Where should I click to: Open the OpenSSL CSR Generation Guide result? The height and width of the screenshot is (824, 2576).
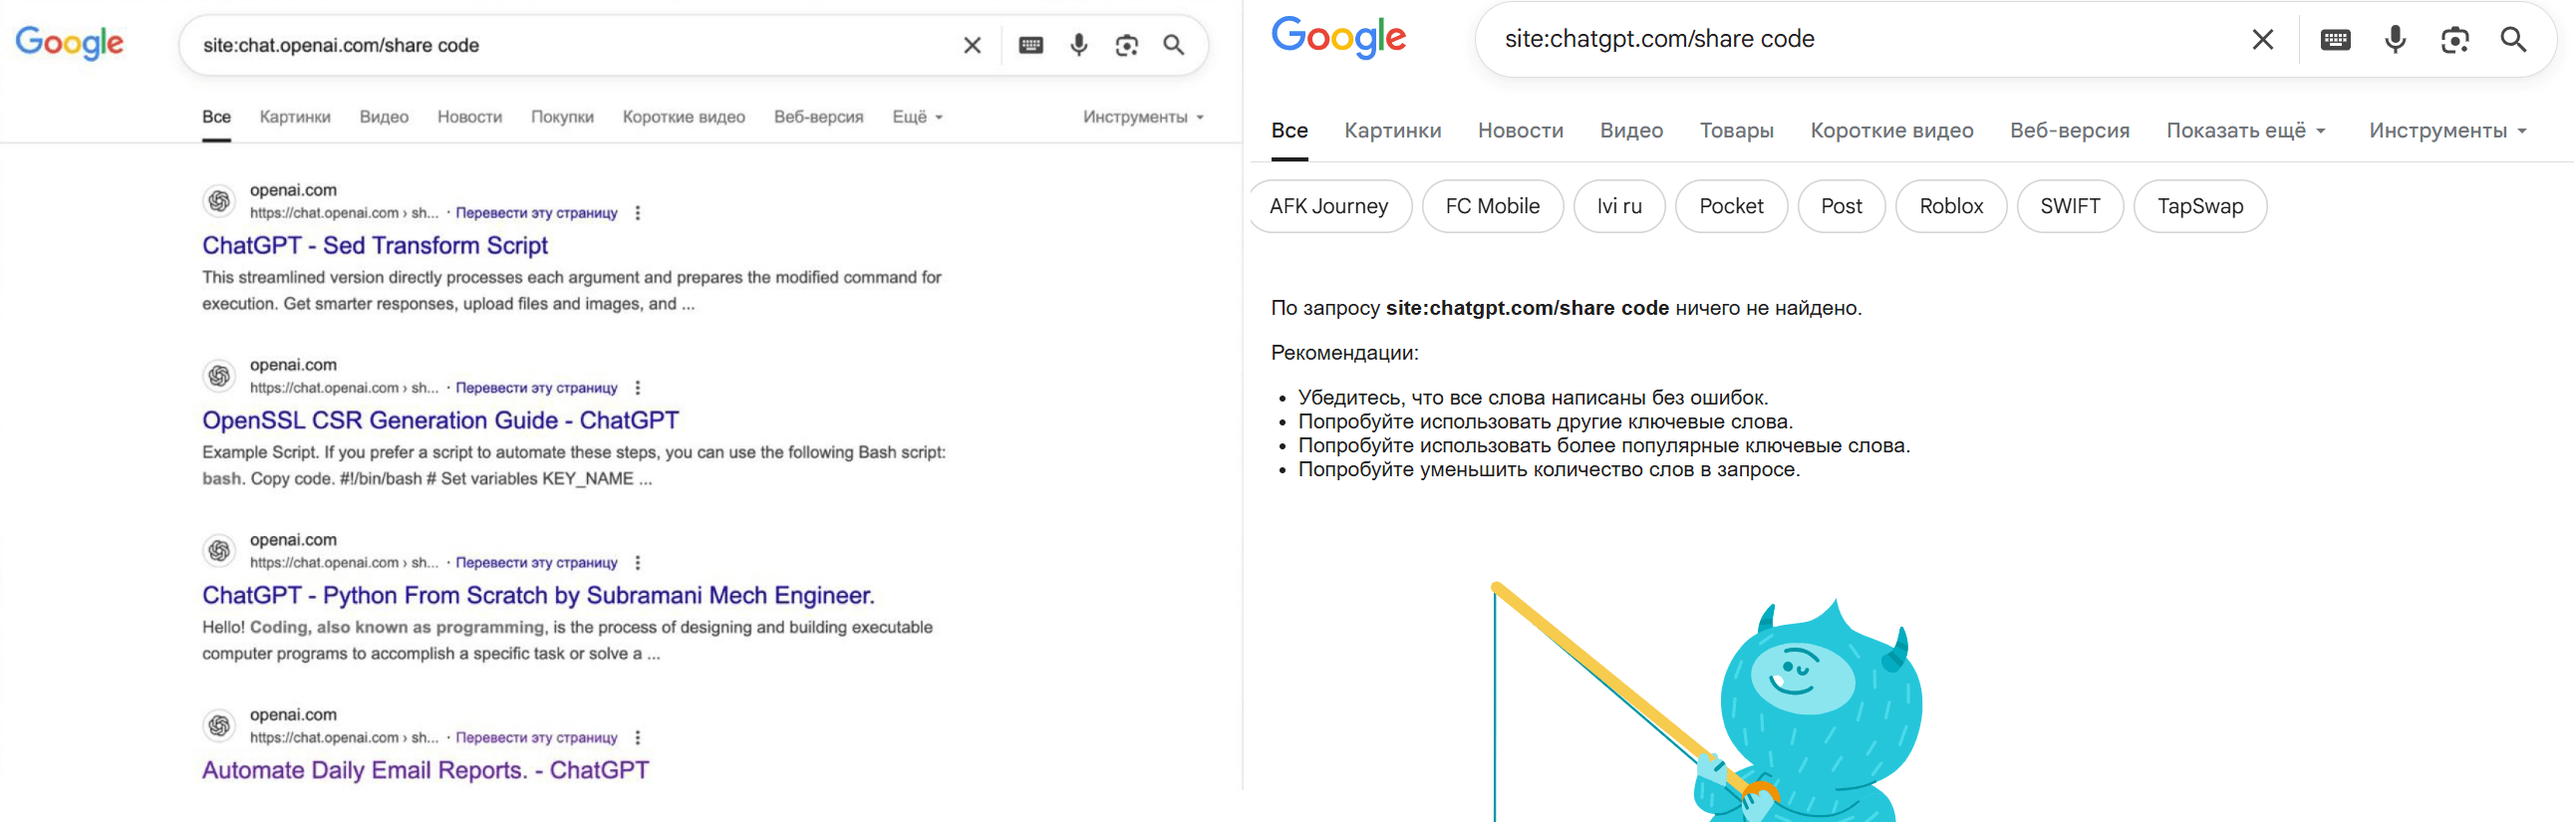(x=440, y=421)
